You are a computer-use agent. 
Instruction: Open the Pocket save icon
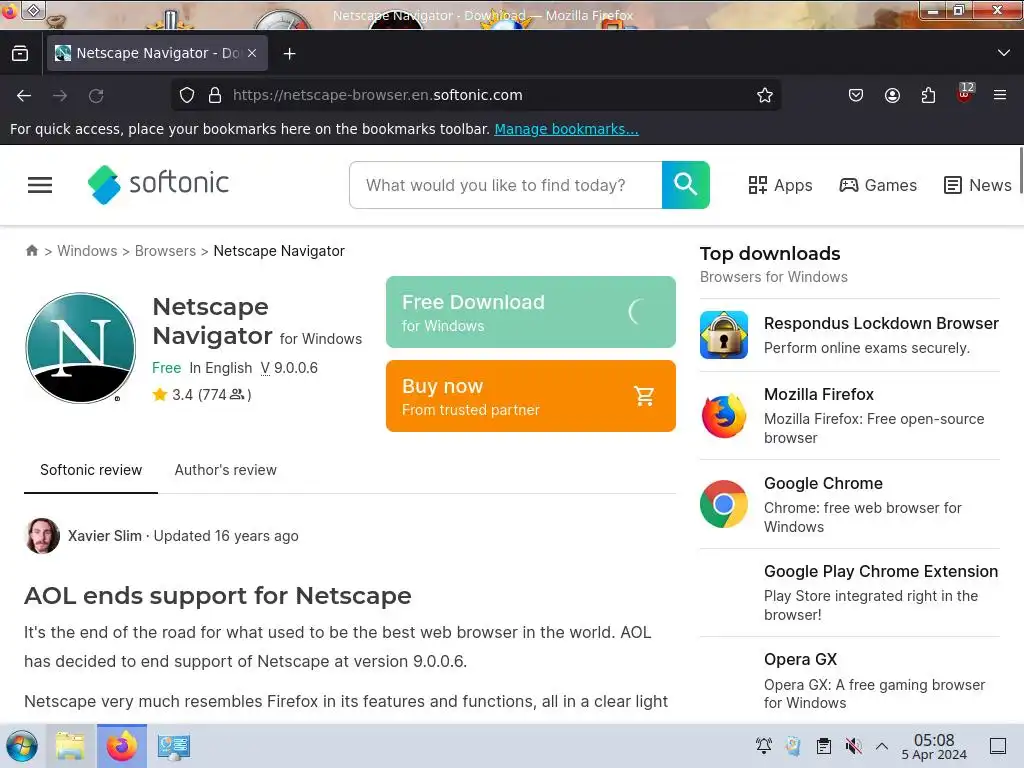(856, 95)
